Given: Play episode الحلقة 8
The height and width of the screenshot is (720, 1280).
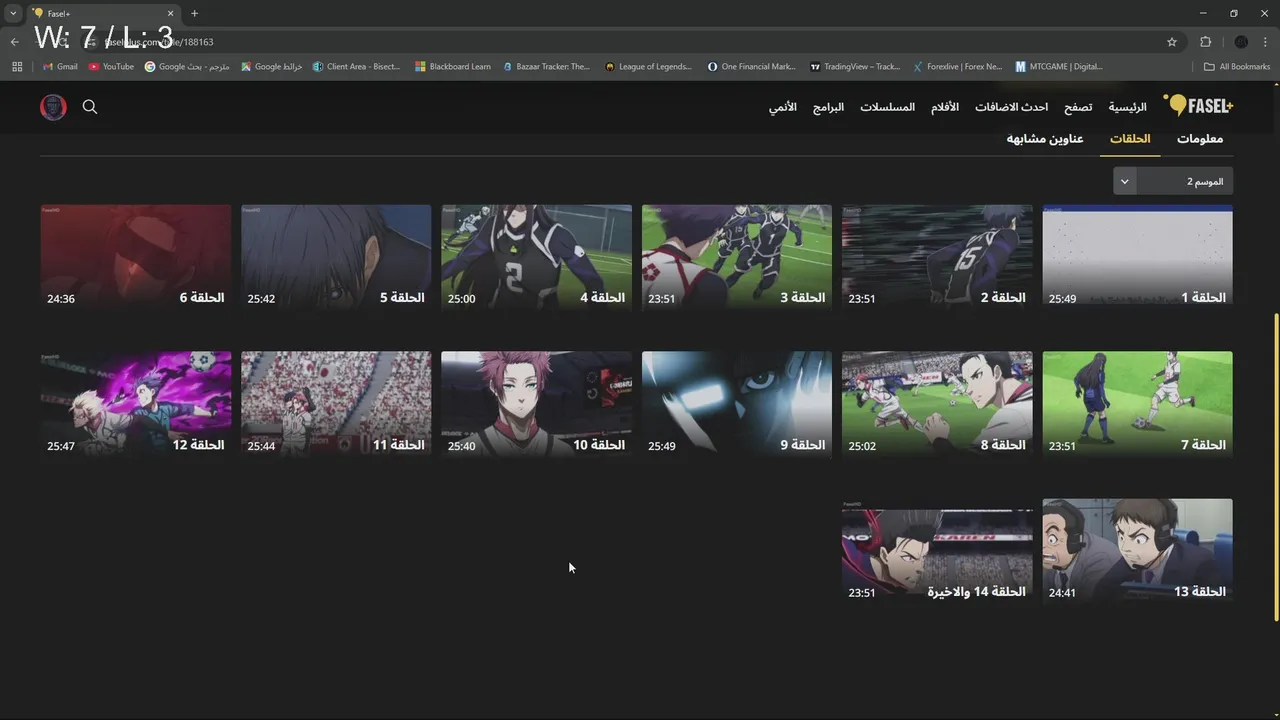Looking at the screenshot, I should click(x=937, y=403).
